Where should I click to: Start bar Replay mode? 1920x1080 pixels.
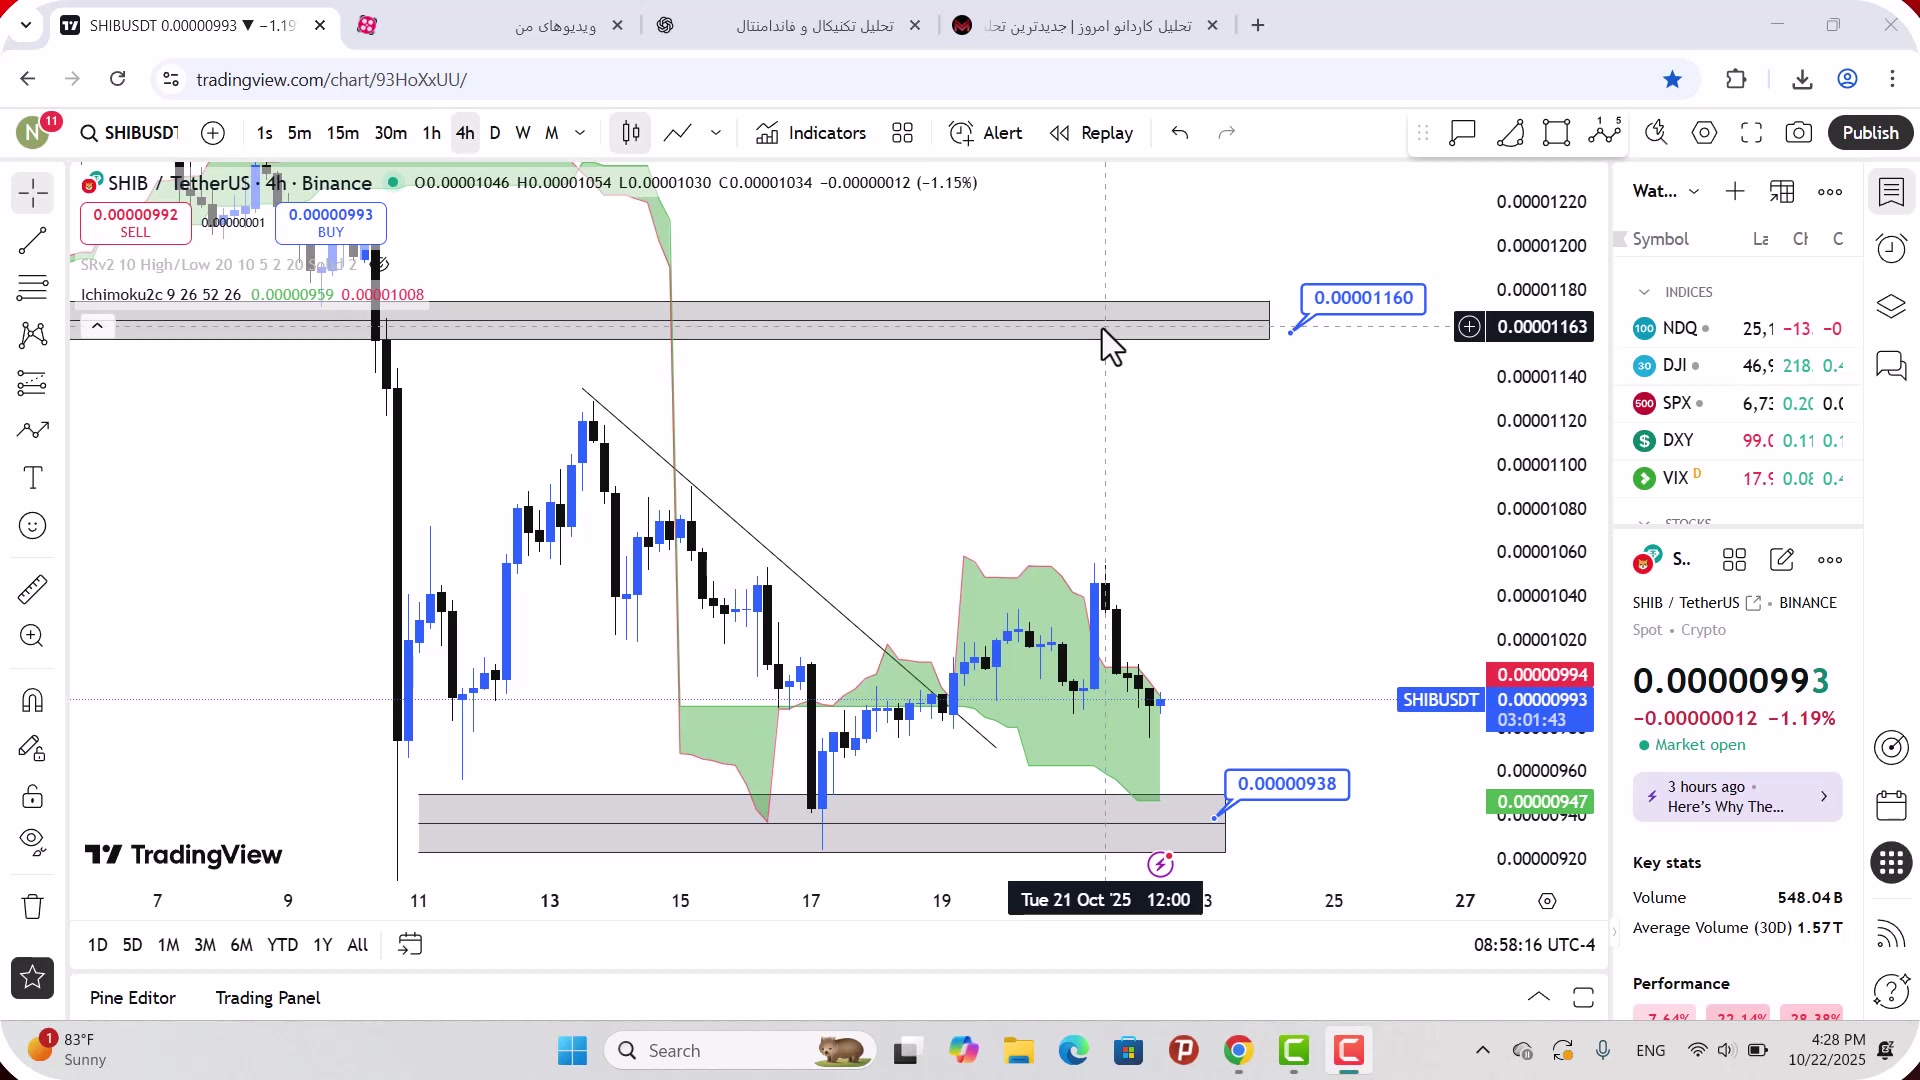point(1091,133)
